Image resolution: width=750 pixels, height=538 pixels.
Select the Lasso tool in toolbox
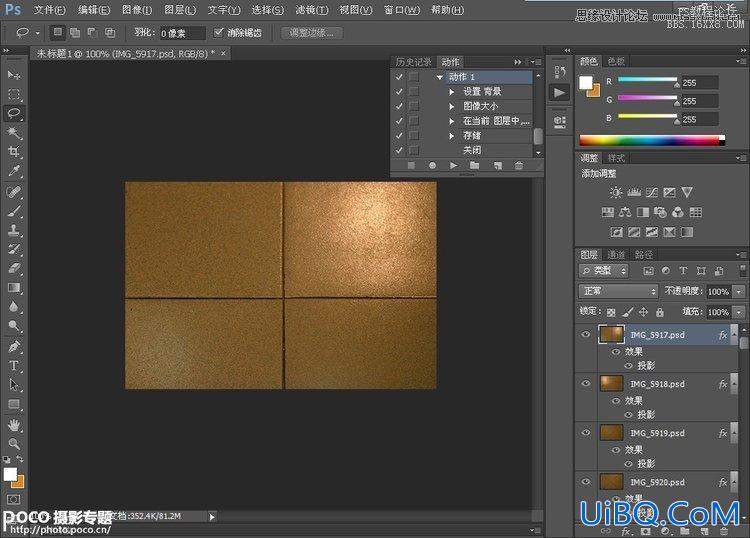14,113
